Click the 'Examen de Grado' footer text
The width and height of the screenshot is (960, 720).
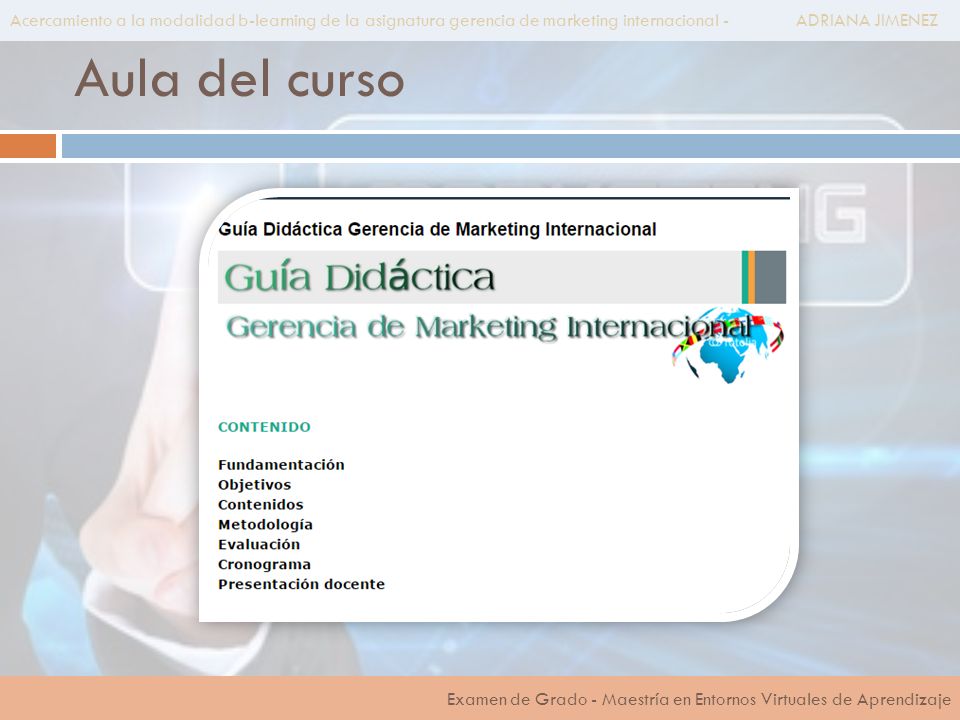[x=699, y=699]
